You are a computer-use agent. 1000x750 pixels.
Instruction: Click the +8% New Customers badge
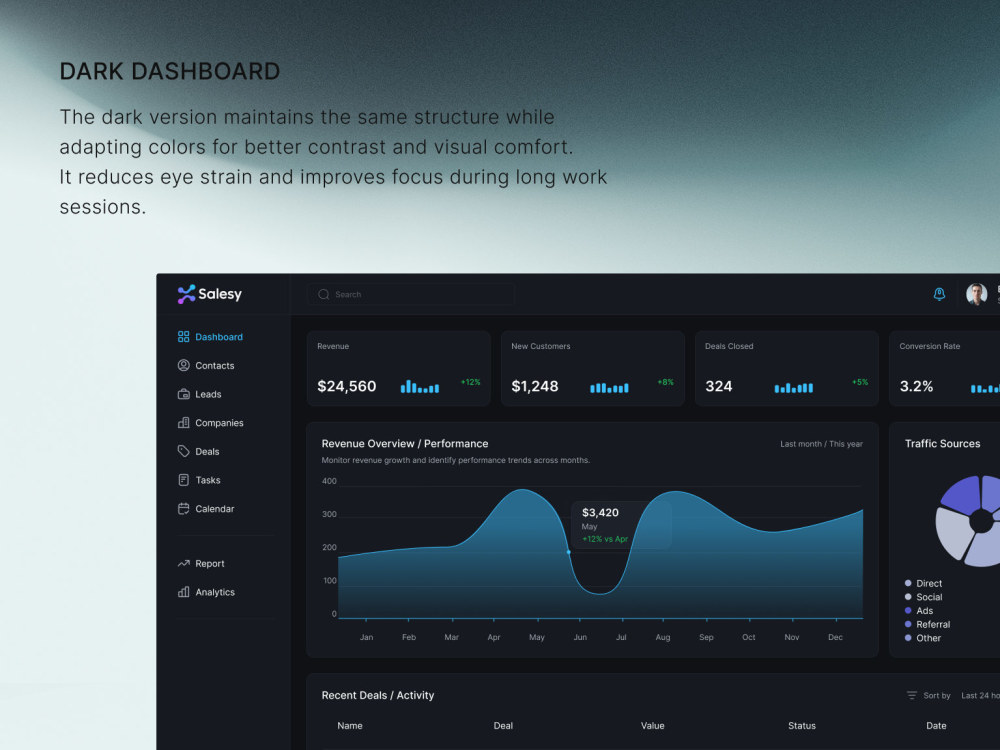(665, 382)
